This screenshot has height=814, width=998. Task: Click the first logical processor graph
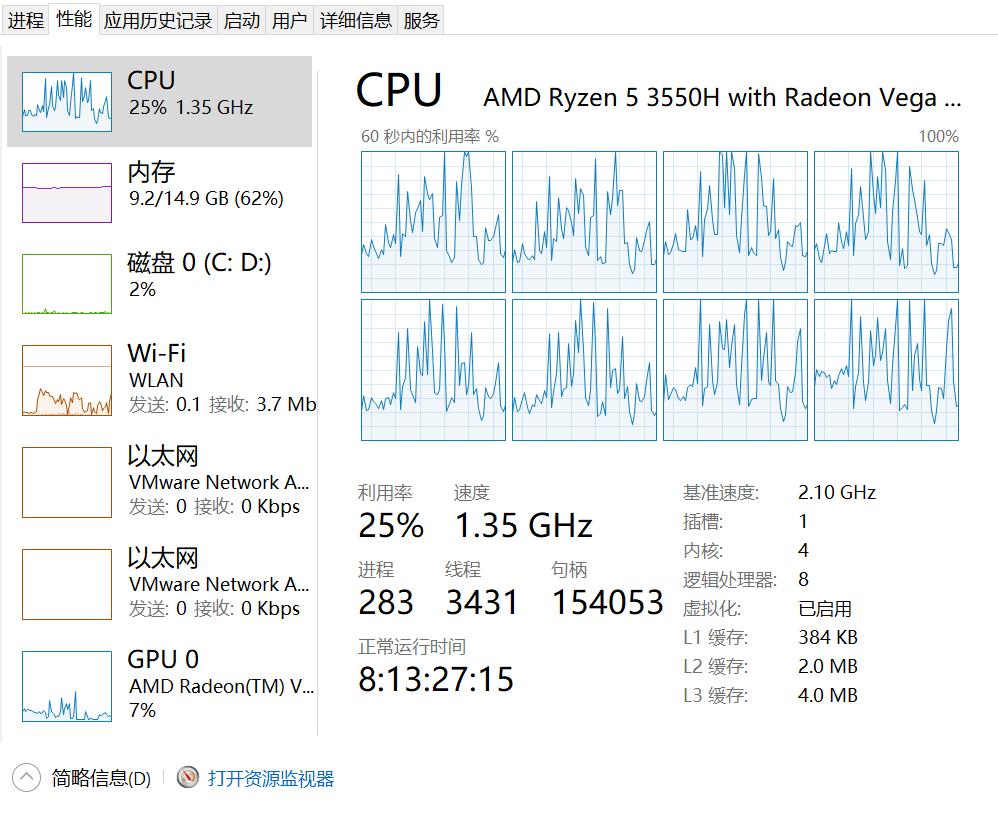[x=433, y=222]
